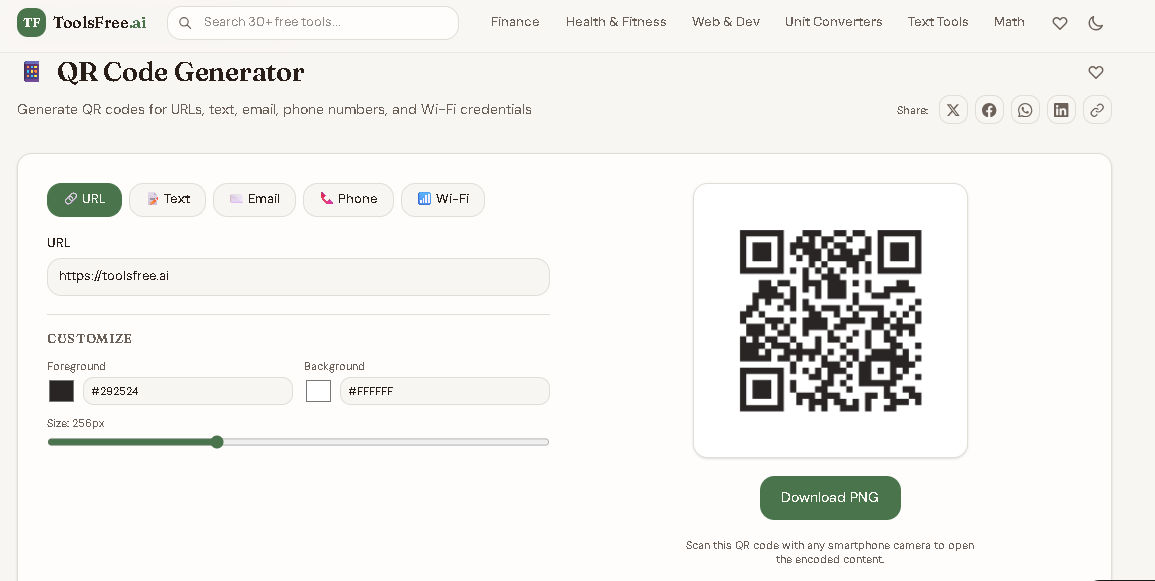Share the tool on X
1155x581 pixels.
tap(953, 110)
